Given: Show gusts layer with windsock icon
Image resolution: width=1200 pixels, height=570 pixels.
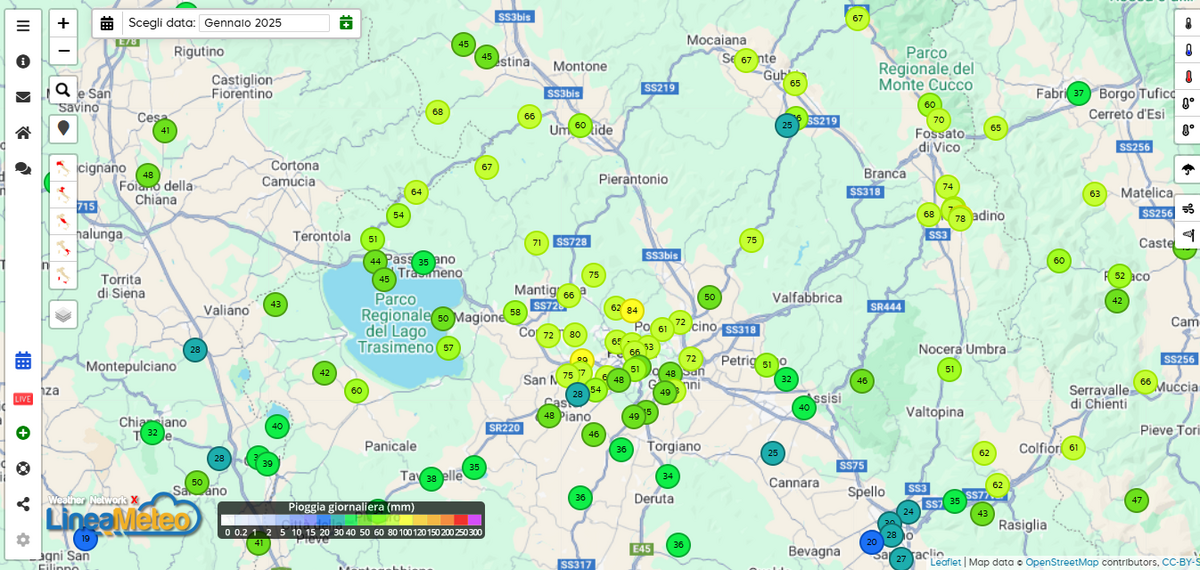Looking at the screenshot, I should (x=1188, y=235).
